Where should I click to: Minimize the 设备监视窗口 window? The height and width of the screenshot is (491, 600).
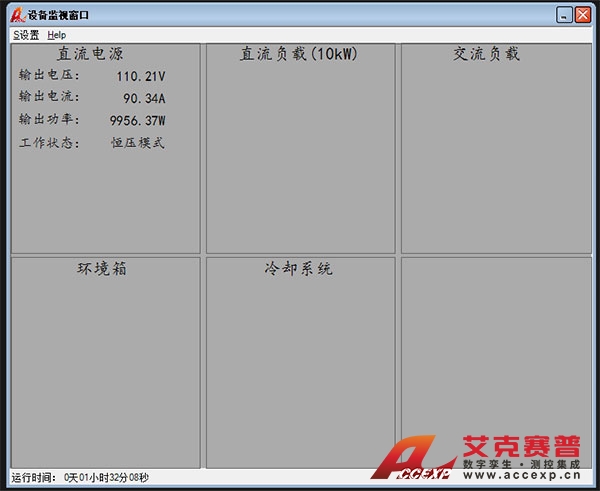click(564, 15)
